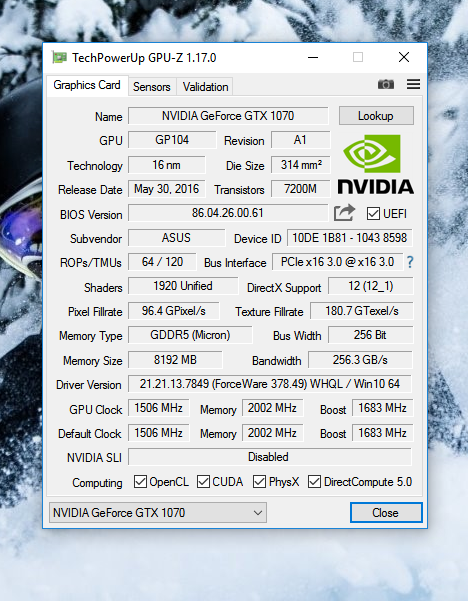Click the Close button
Screen dimensions: 468x601
[386, 512]
